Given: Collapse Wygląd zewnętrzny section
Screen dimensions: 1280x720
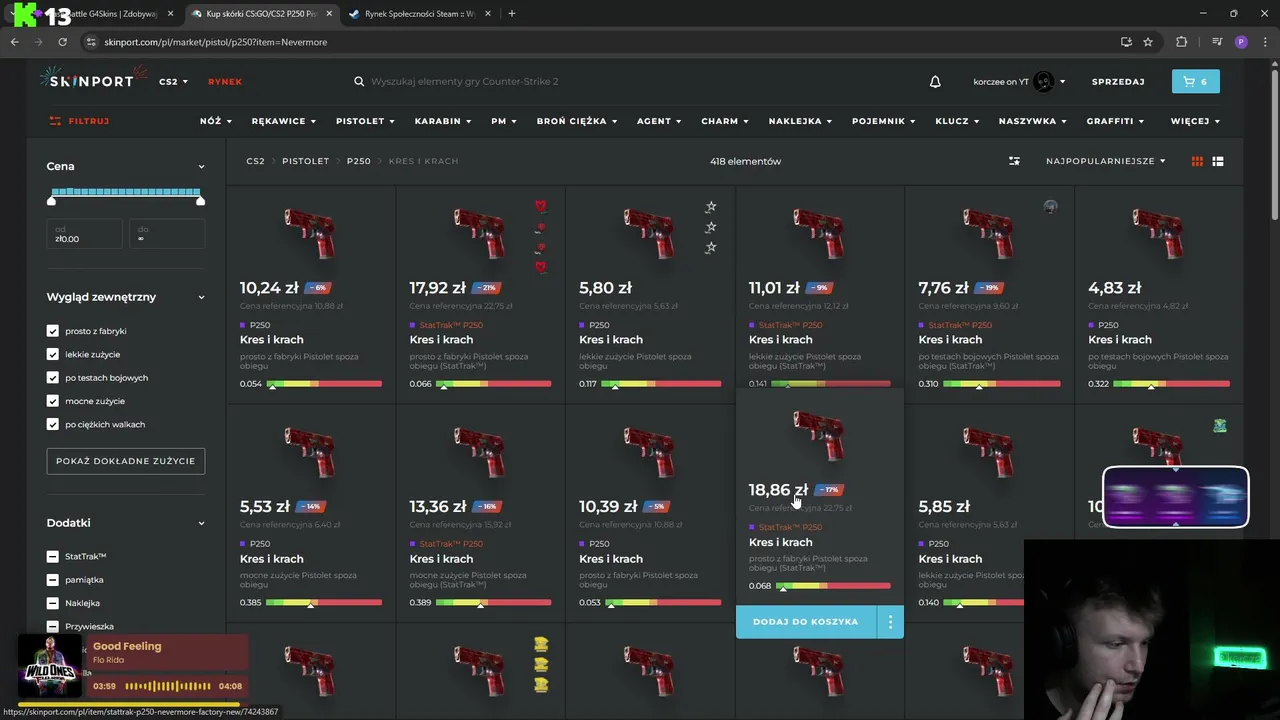Looking at the screenshot, I should (201, 297).
